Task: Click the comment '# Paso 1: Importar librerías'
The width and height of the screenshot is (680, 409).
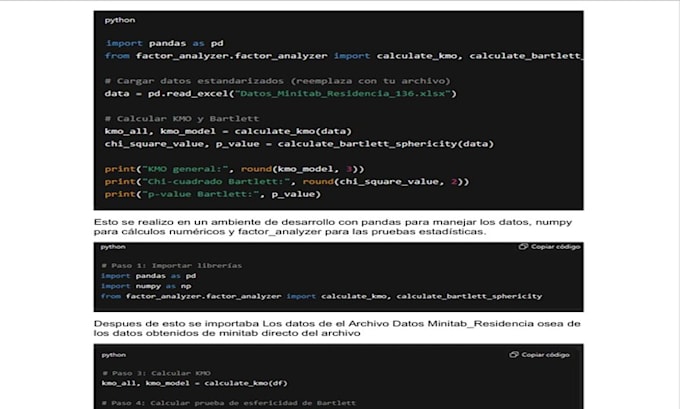Action: (x=172, y=266)
